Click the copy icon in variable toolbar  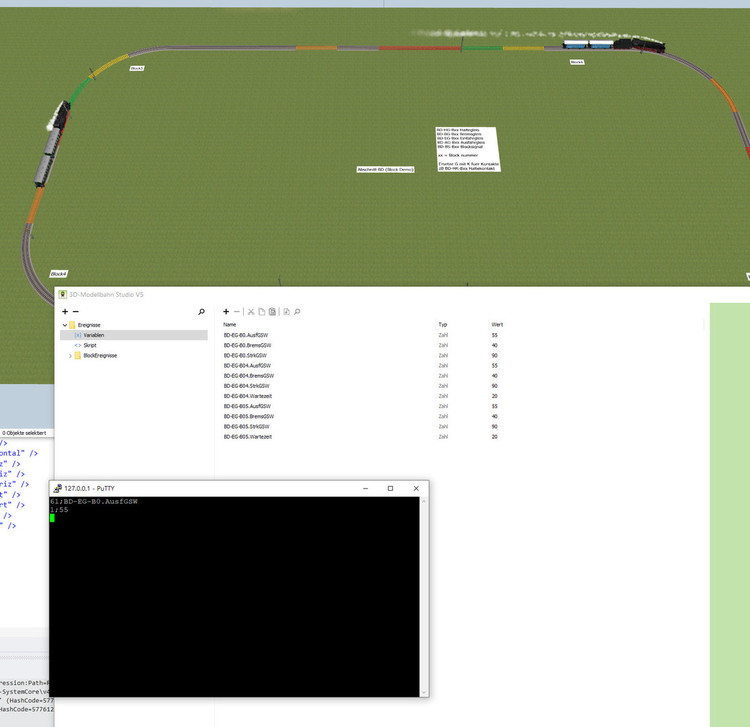click(x=262, y=311)
